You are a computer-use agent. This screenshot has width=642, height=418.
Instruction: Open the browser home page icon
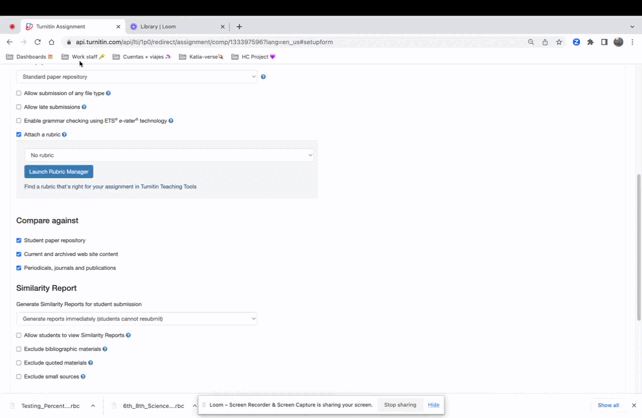point(51,42)
